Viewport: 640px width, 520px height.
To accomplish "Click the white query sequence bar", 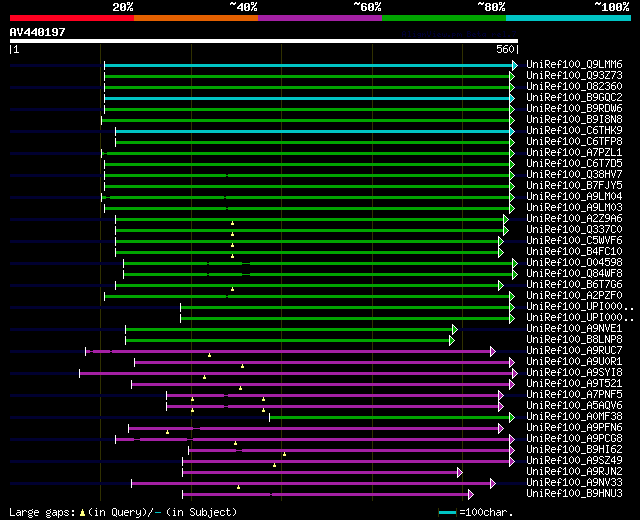I will (x=264, y=41).
